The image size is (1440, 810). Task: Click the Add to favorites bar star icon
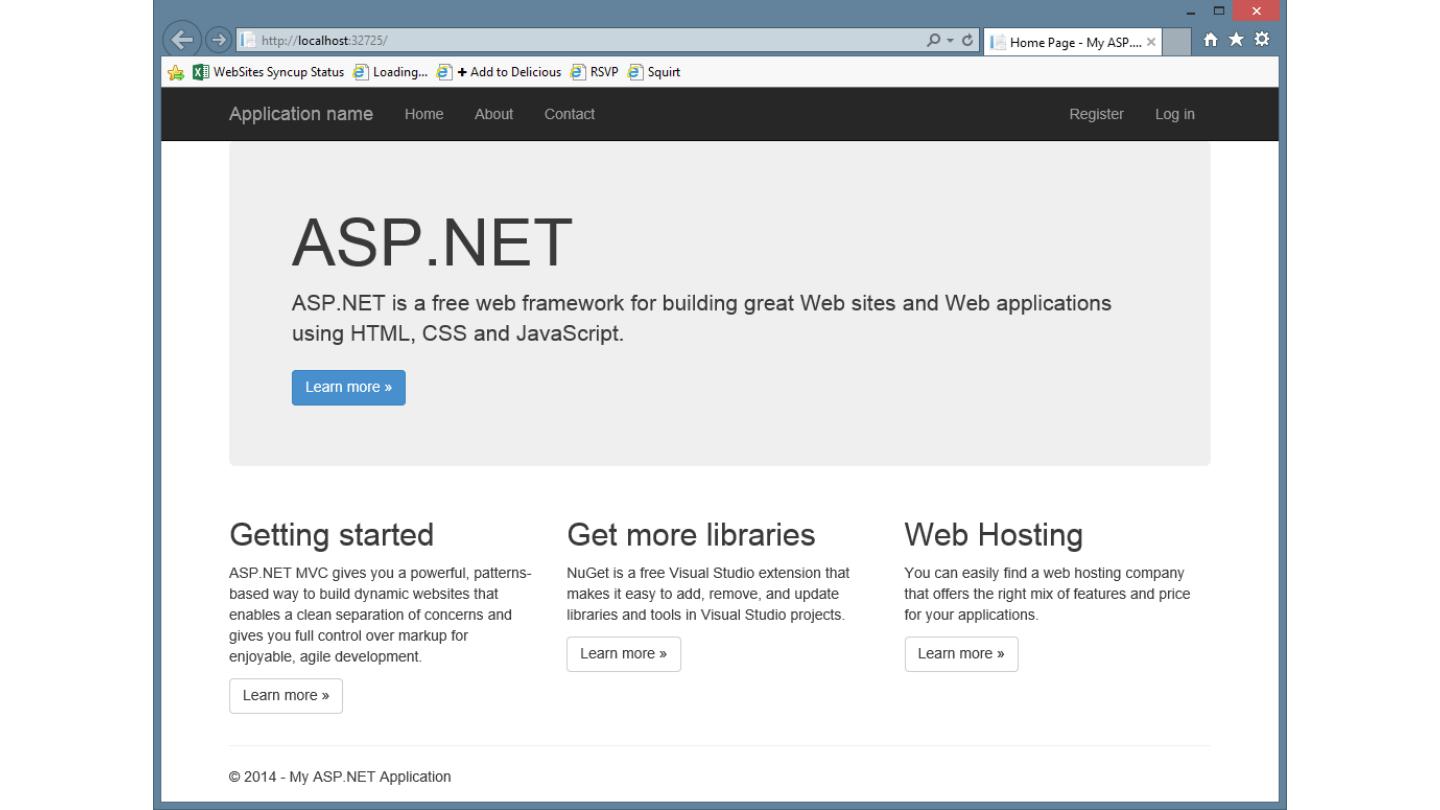coord(176,72)
